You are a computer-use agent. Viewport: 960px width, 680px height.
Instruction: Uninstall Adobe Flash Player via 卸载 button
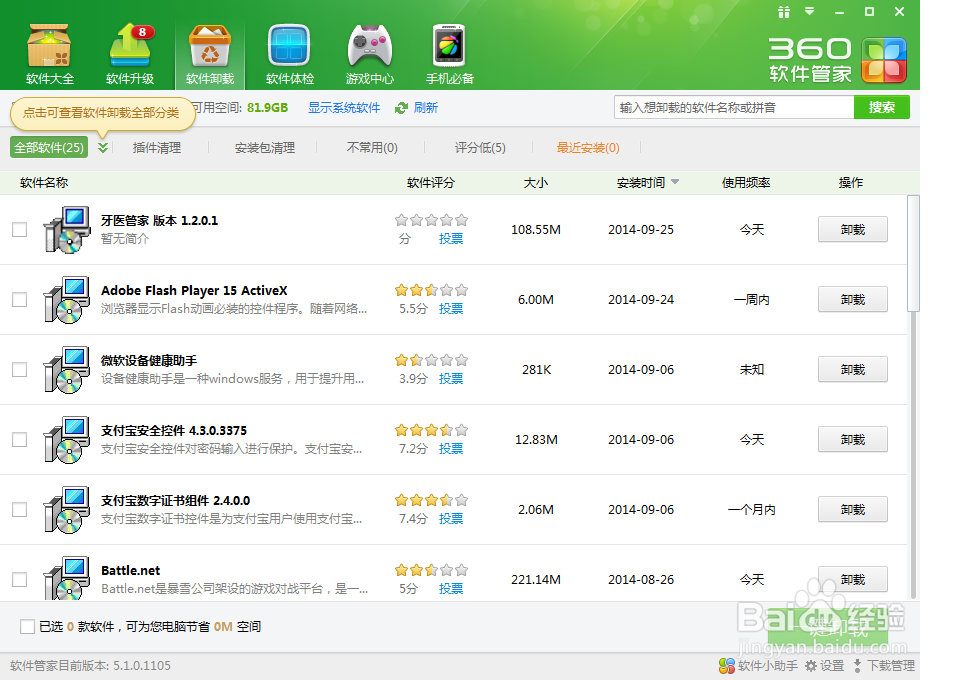852,299
